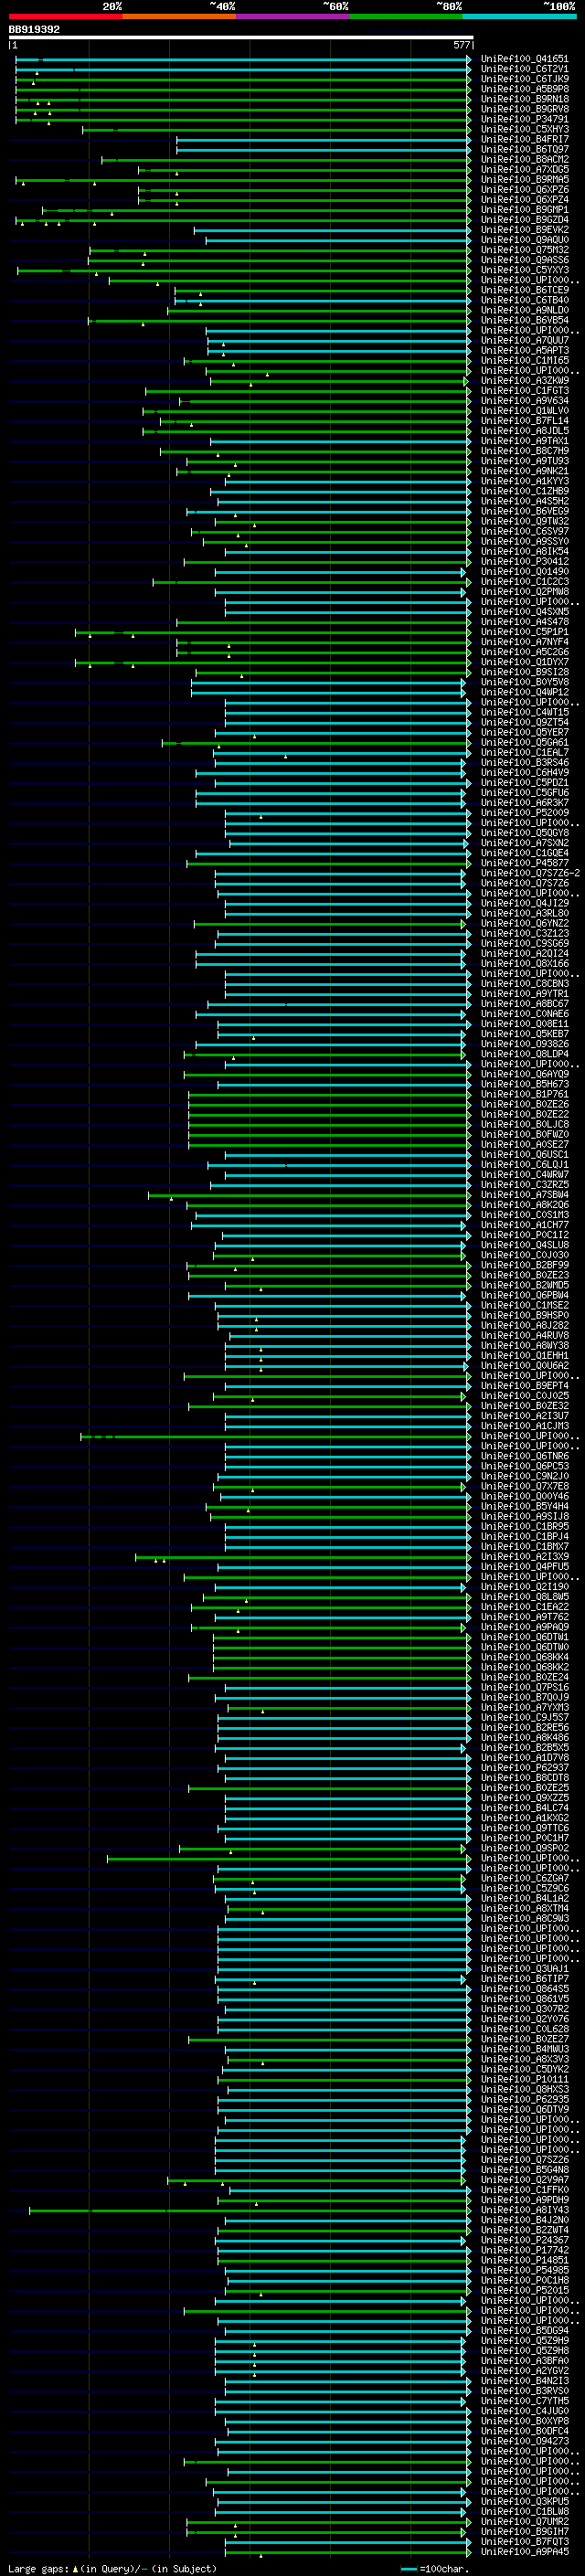Select the UniRef100_P30412 label
Image resolution: width=585 pixels, height=2576 pixels.
[525, 562]
